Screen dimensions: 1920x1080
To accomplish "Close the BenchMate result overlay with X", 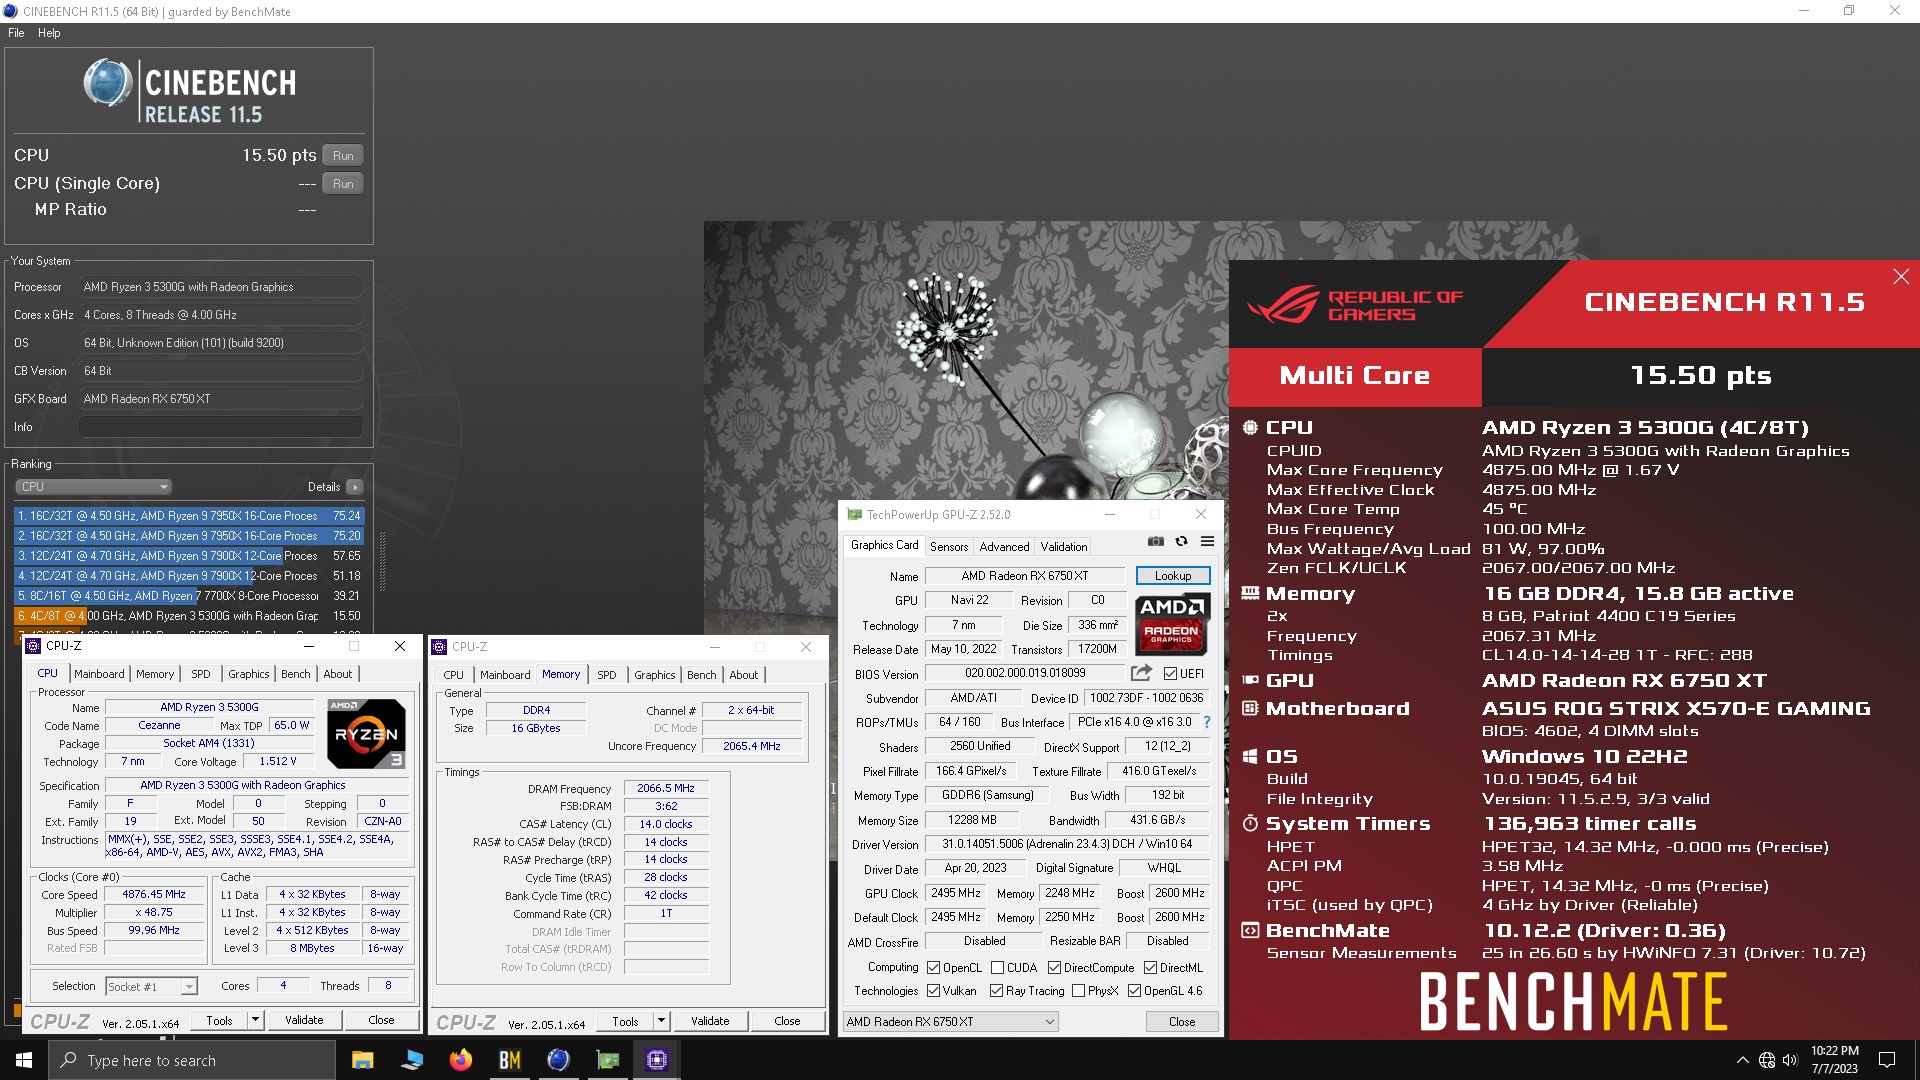I will 1901,277.
